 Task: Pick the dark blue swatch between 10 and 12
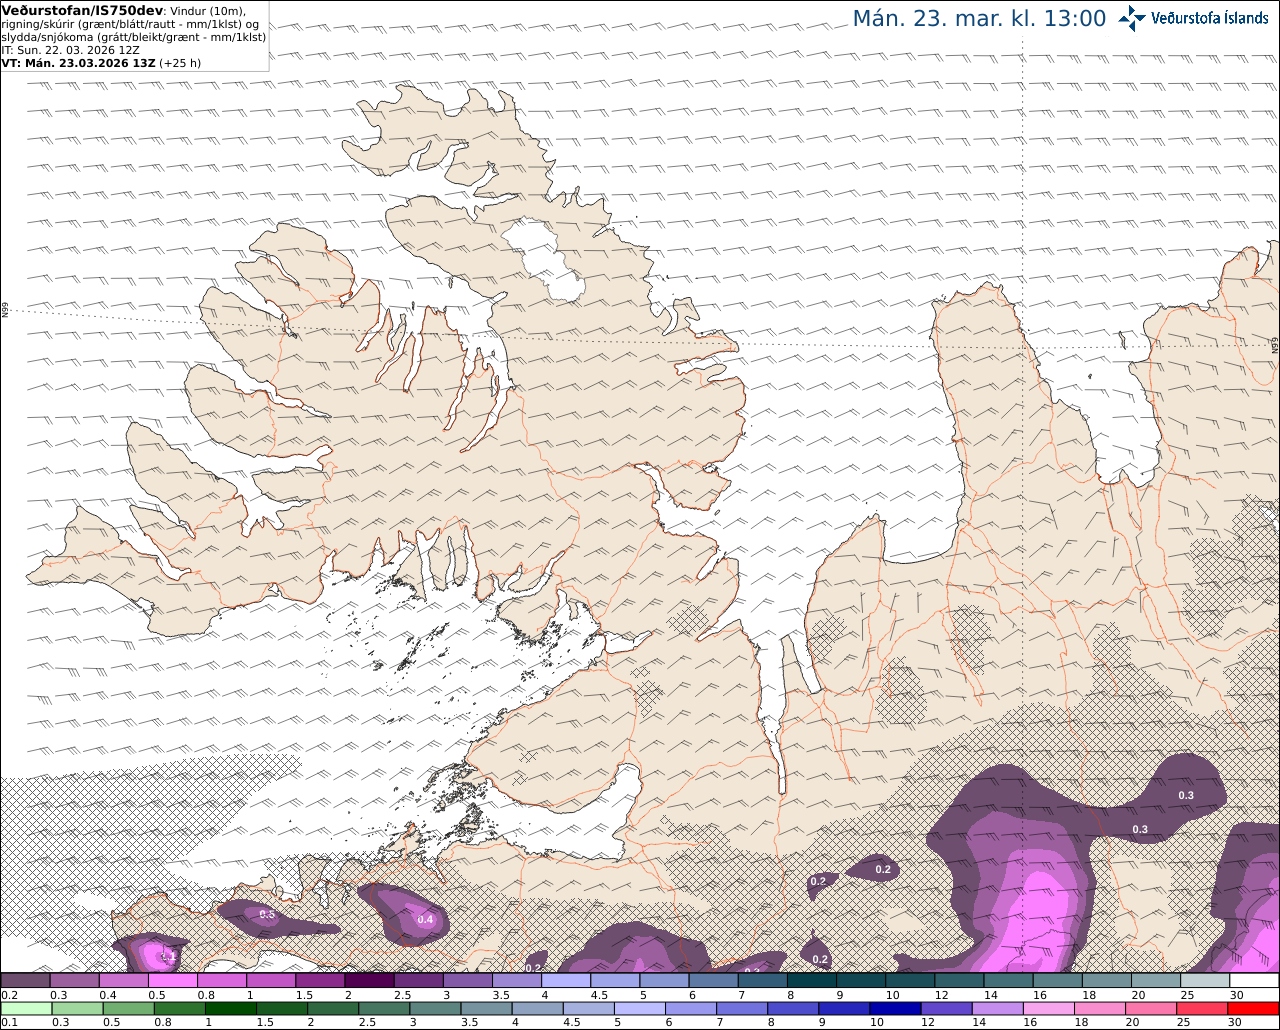pyautogui.click(x=894, y=1009)
